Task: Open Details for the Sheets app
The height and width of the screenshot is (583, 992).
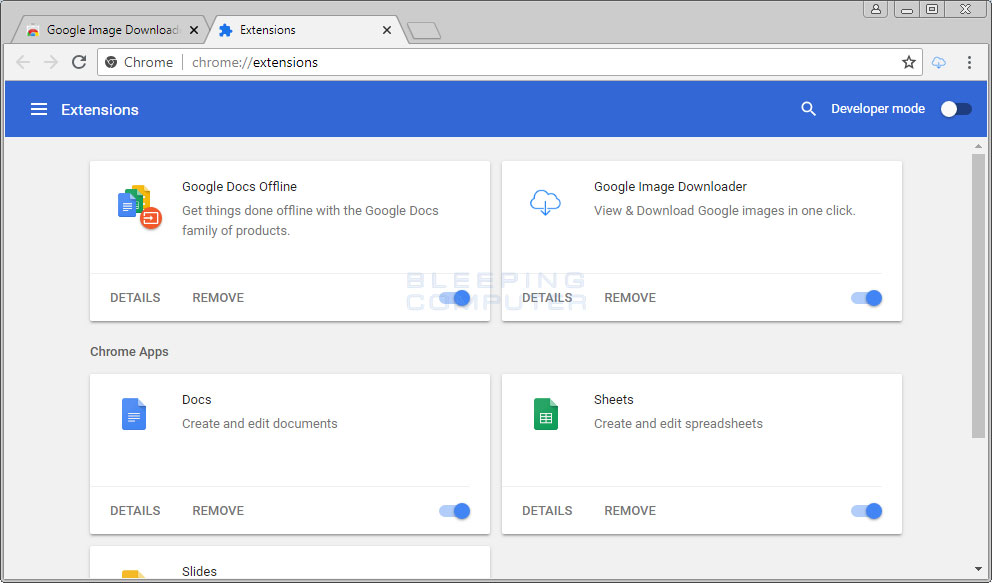Action: (547, 511)
